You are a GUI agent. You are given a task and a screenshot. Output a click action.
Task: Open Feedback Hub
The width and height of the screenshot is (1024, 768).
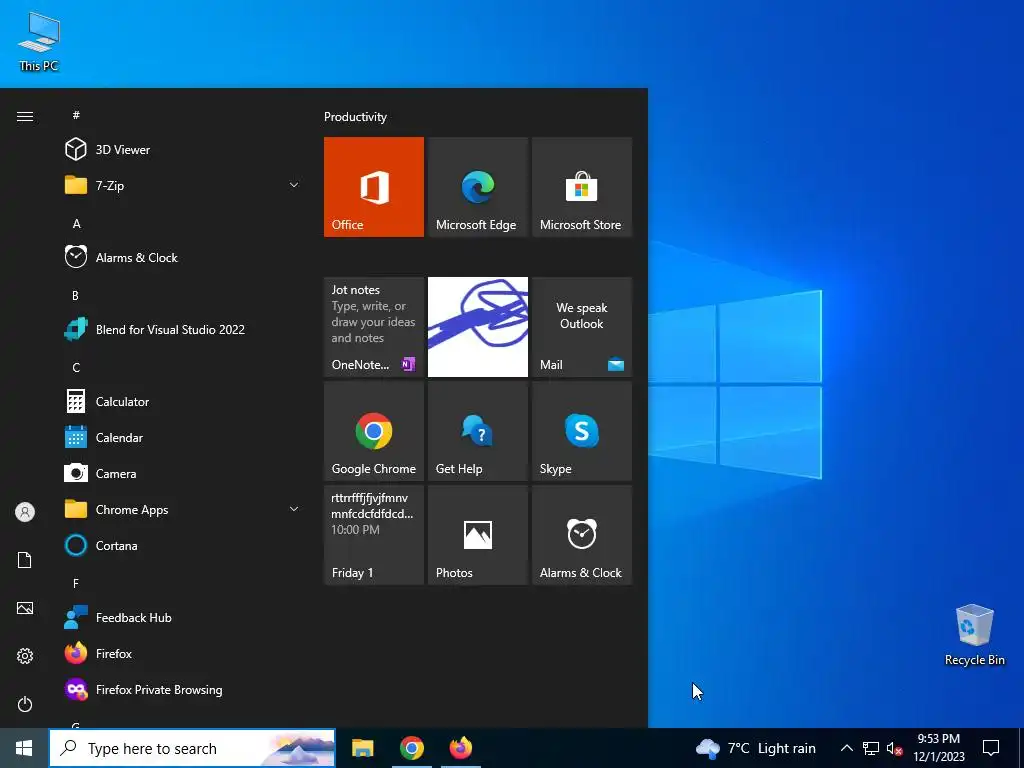tap(183, 617)
